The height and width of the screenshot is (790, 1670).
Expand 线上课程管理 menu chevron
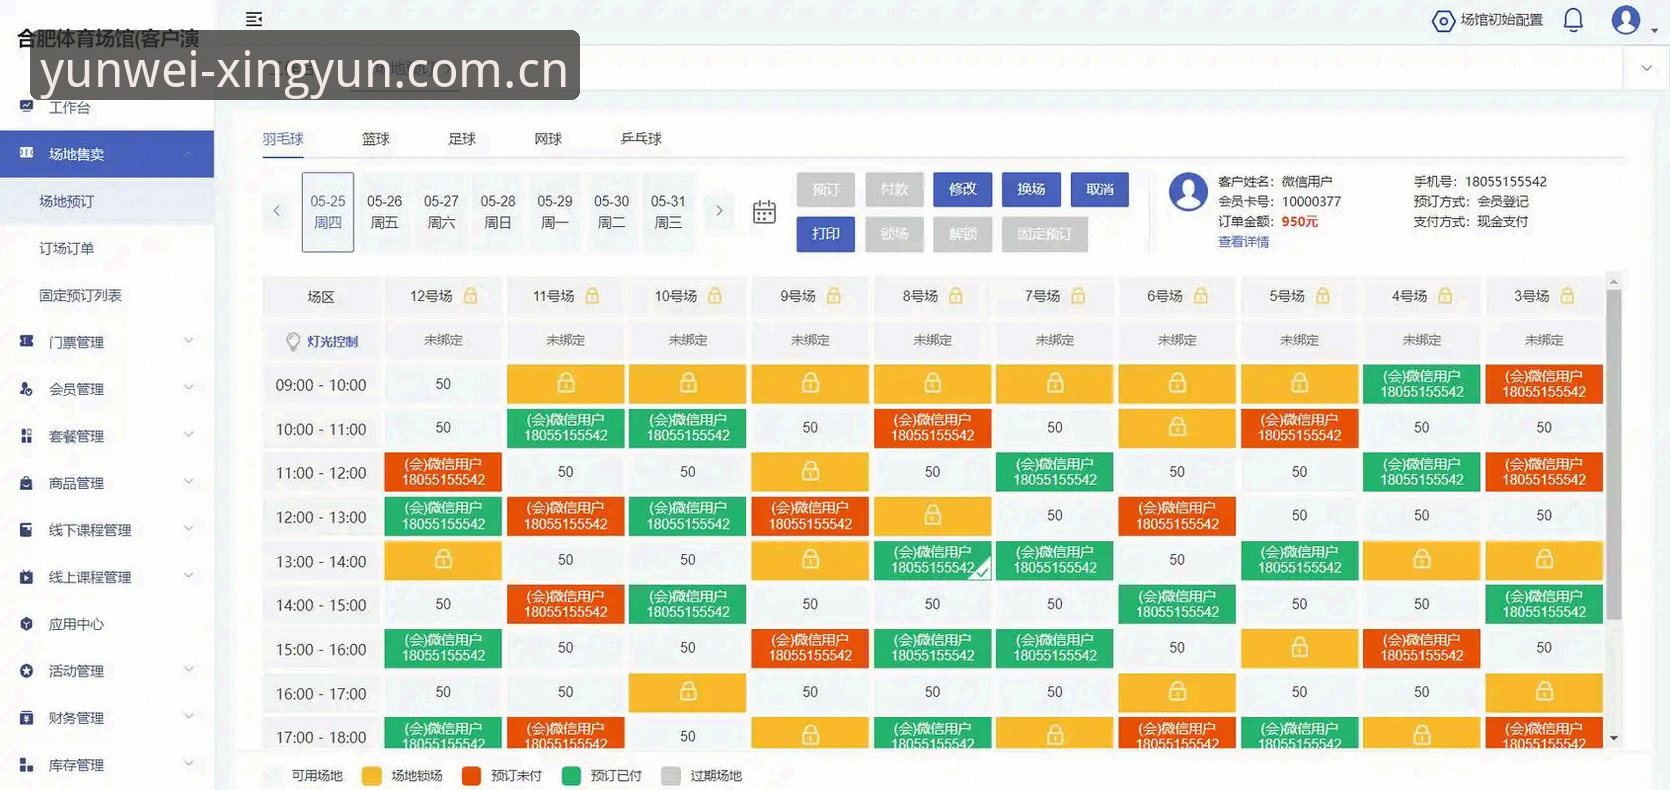coord(188,576)
